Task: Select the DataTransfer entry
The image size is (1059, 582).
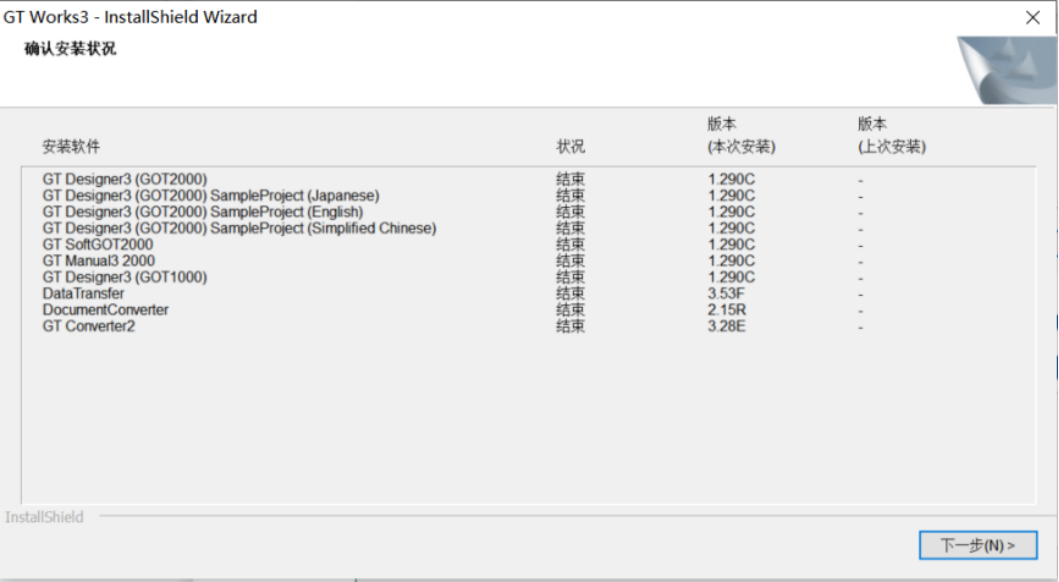Action: (83, 294)
